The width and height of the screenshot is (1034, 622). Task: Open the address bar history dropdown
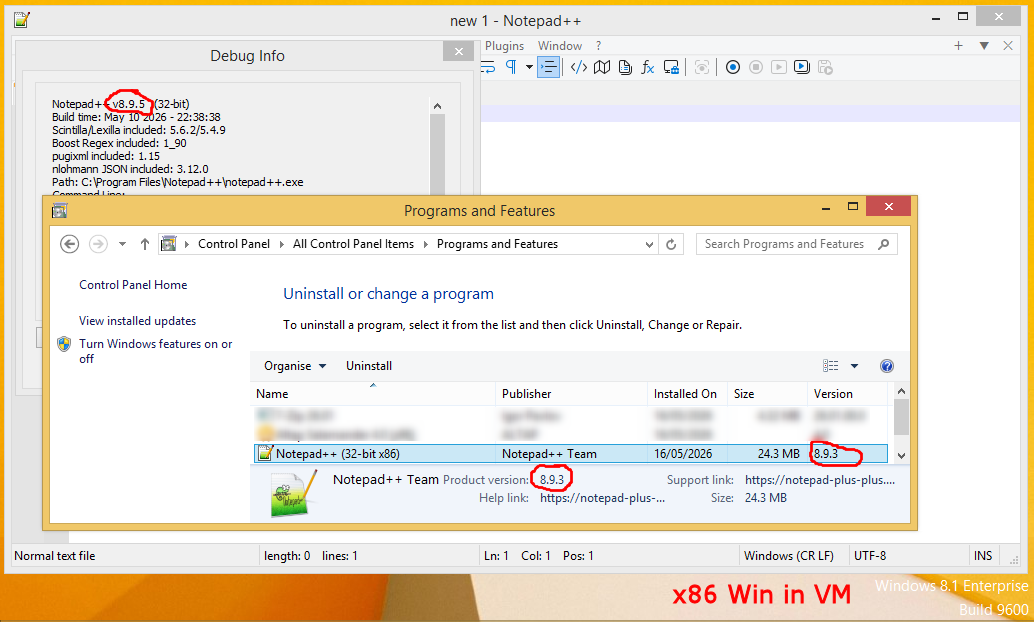650,244
